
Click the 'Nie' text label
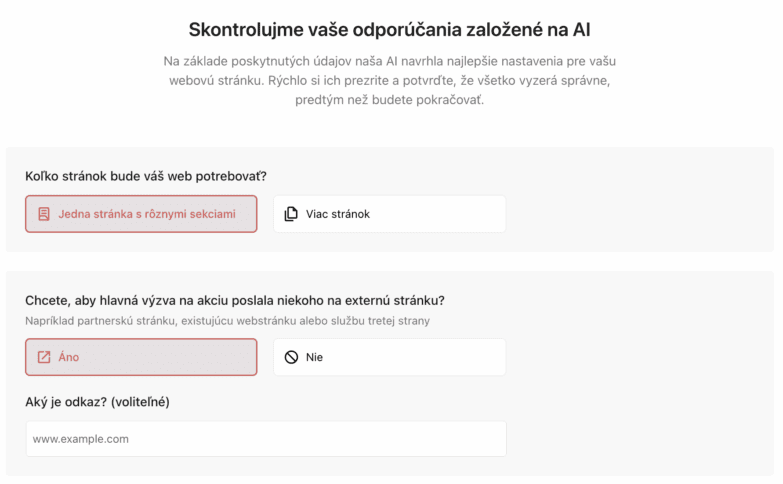click(x=315, y=357)
